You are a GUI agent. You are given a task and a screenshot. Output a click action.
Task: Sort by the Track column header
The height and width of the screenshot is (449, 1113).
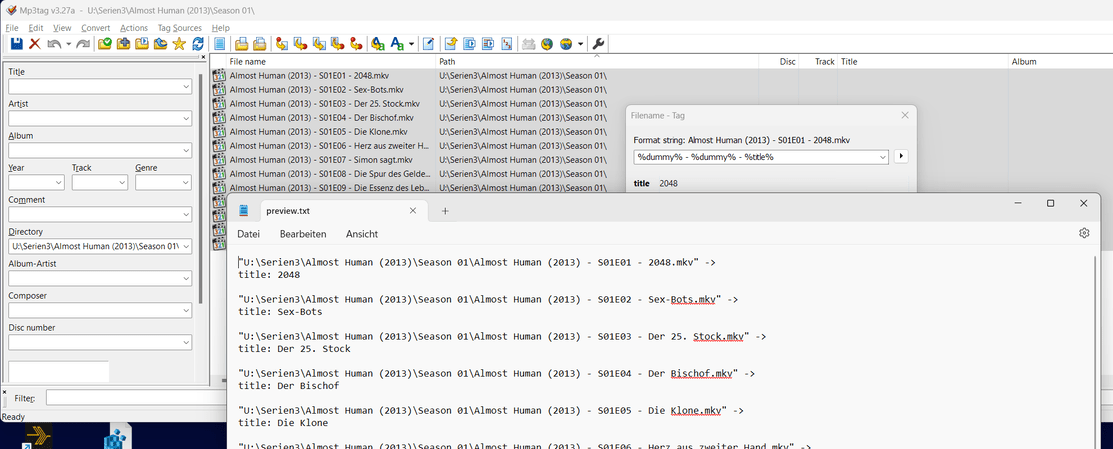click(818, 62)
